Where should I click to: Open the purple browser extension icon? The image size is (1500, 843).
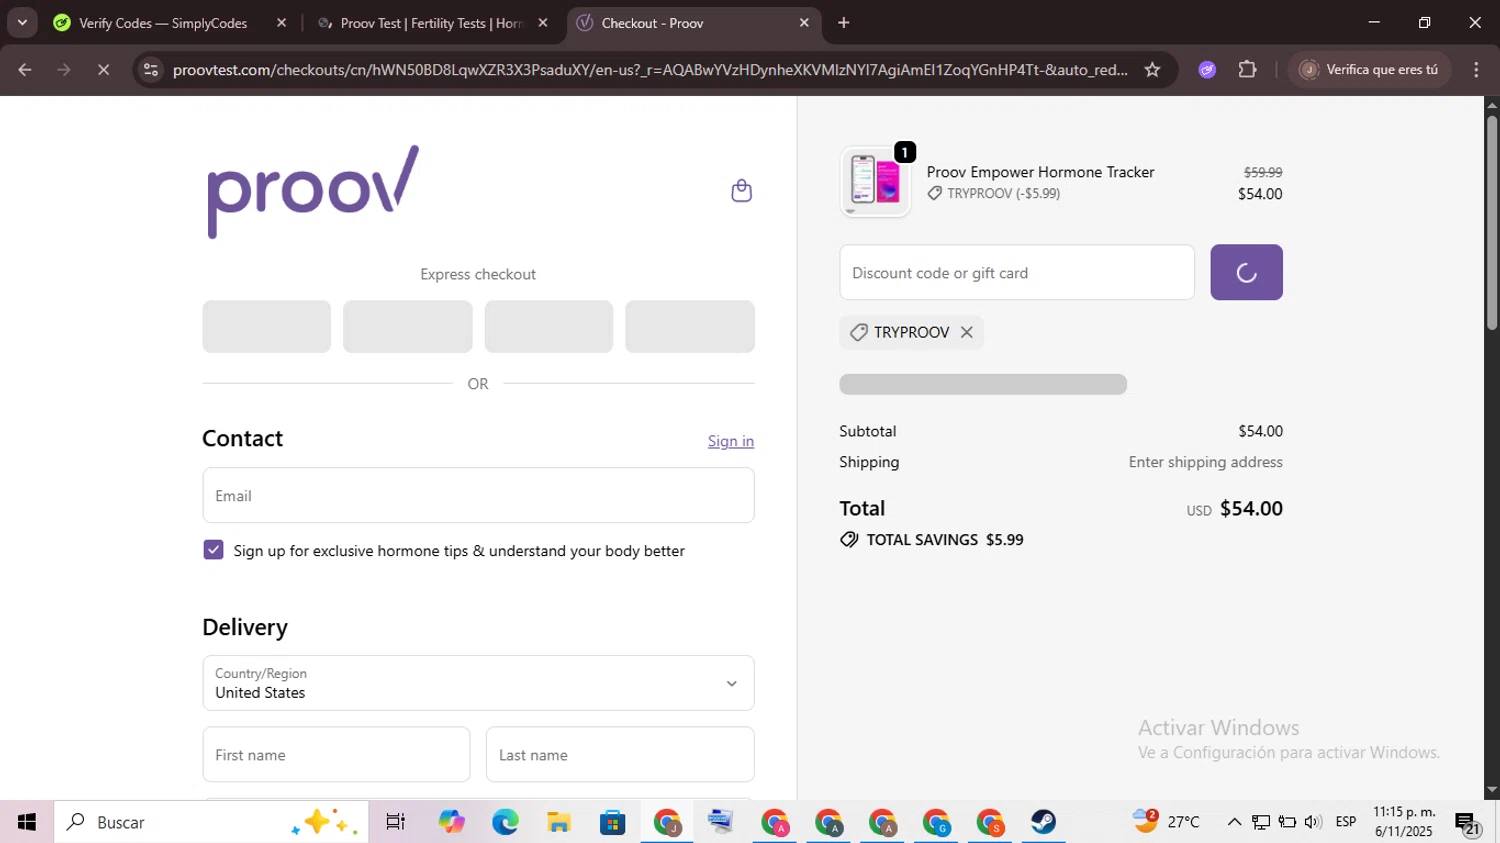point(1207,69)
